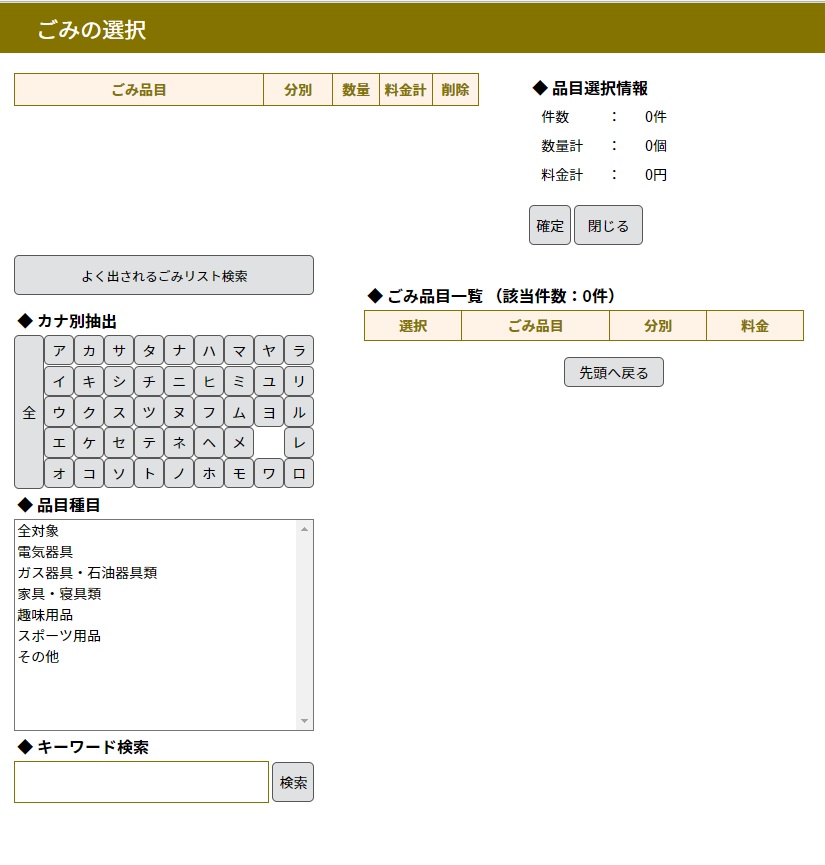
Task: Click the 先頭へ戻る button
Action: point(614,372)
